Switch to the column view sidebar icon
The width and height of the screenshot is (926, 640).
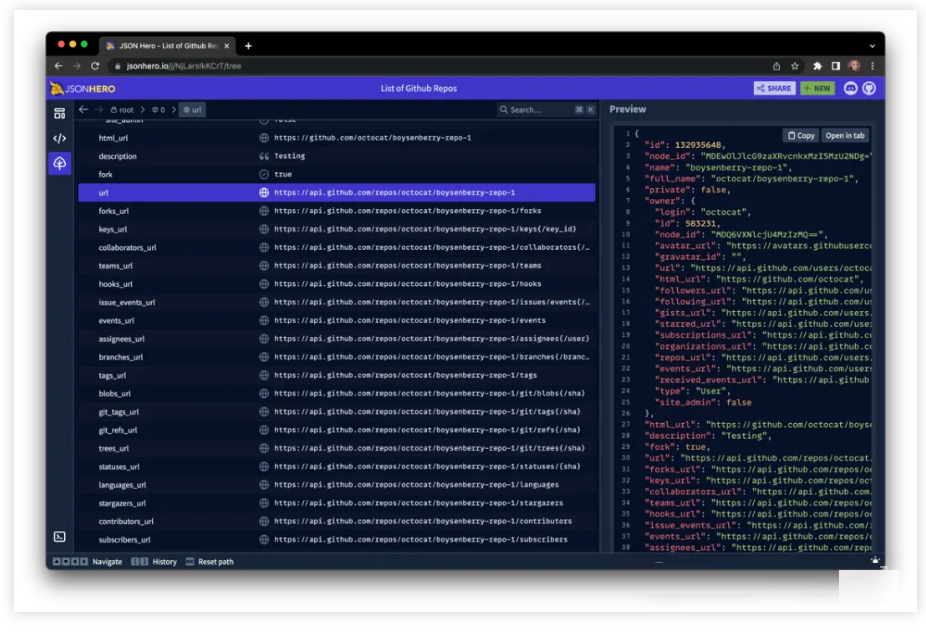[60, 113]
